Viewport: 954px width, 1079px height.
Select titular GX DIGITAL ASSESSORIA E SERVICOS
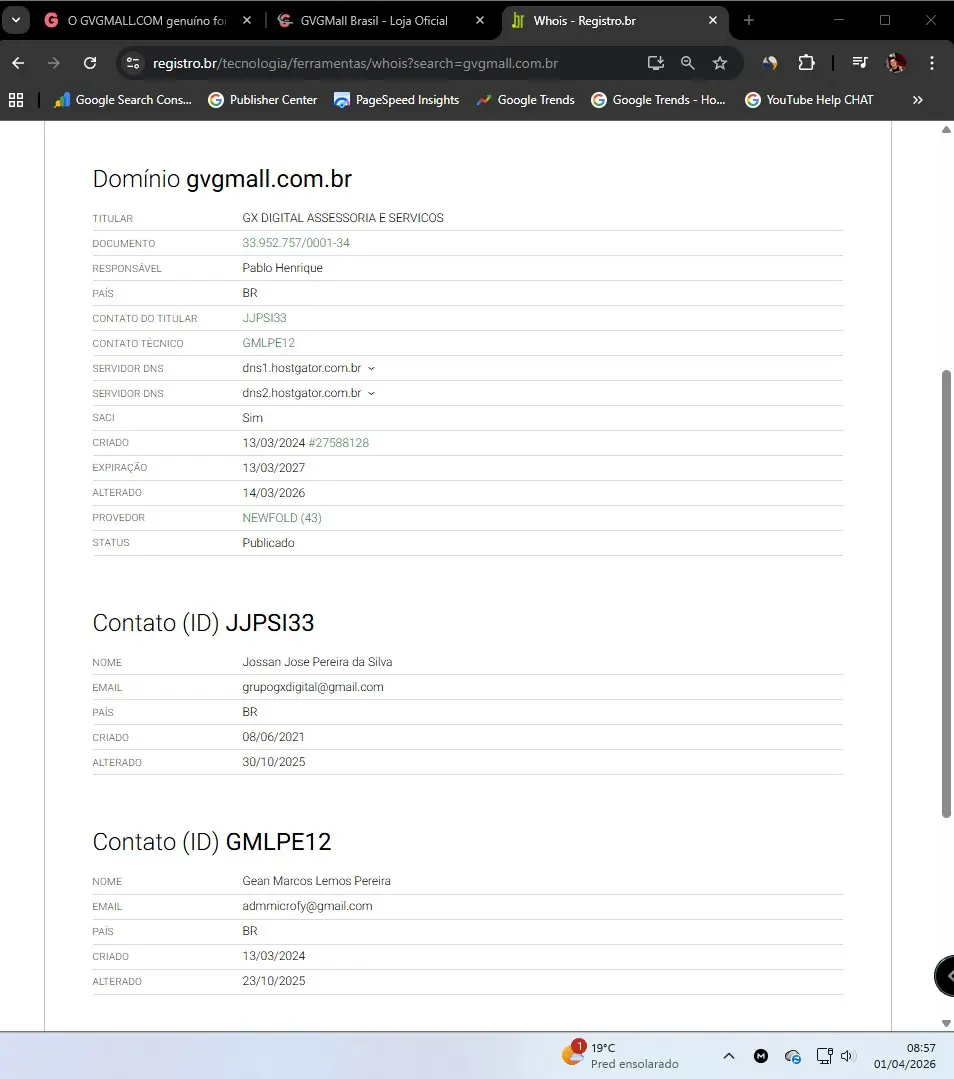[343, 218]
